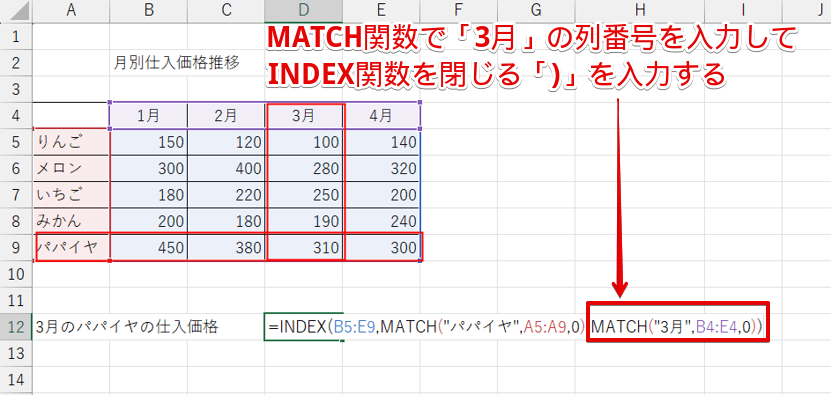Click メロン 4月 value 320
834x403 pixels.
381,169
